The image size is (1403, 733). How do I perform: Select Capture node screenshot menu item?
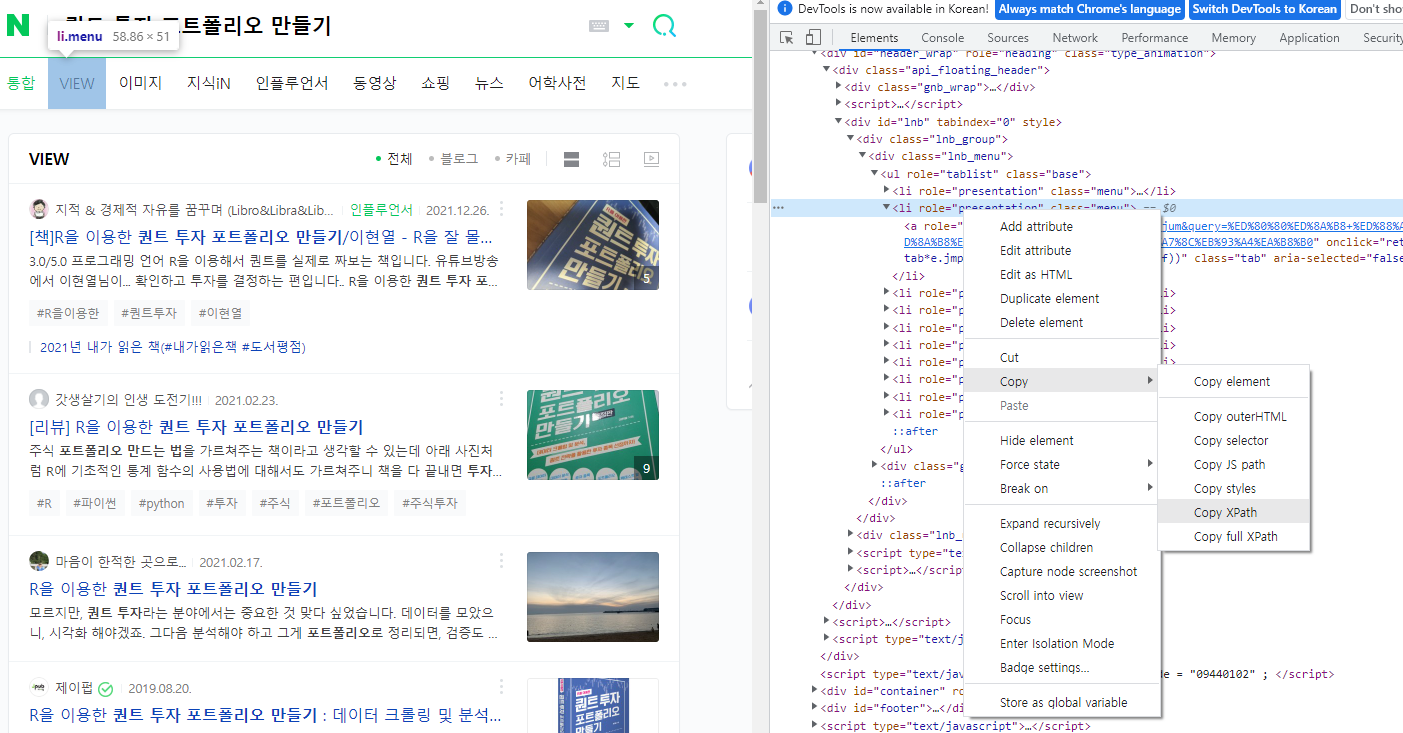[1061, 571]
